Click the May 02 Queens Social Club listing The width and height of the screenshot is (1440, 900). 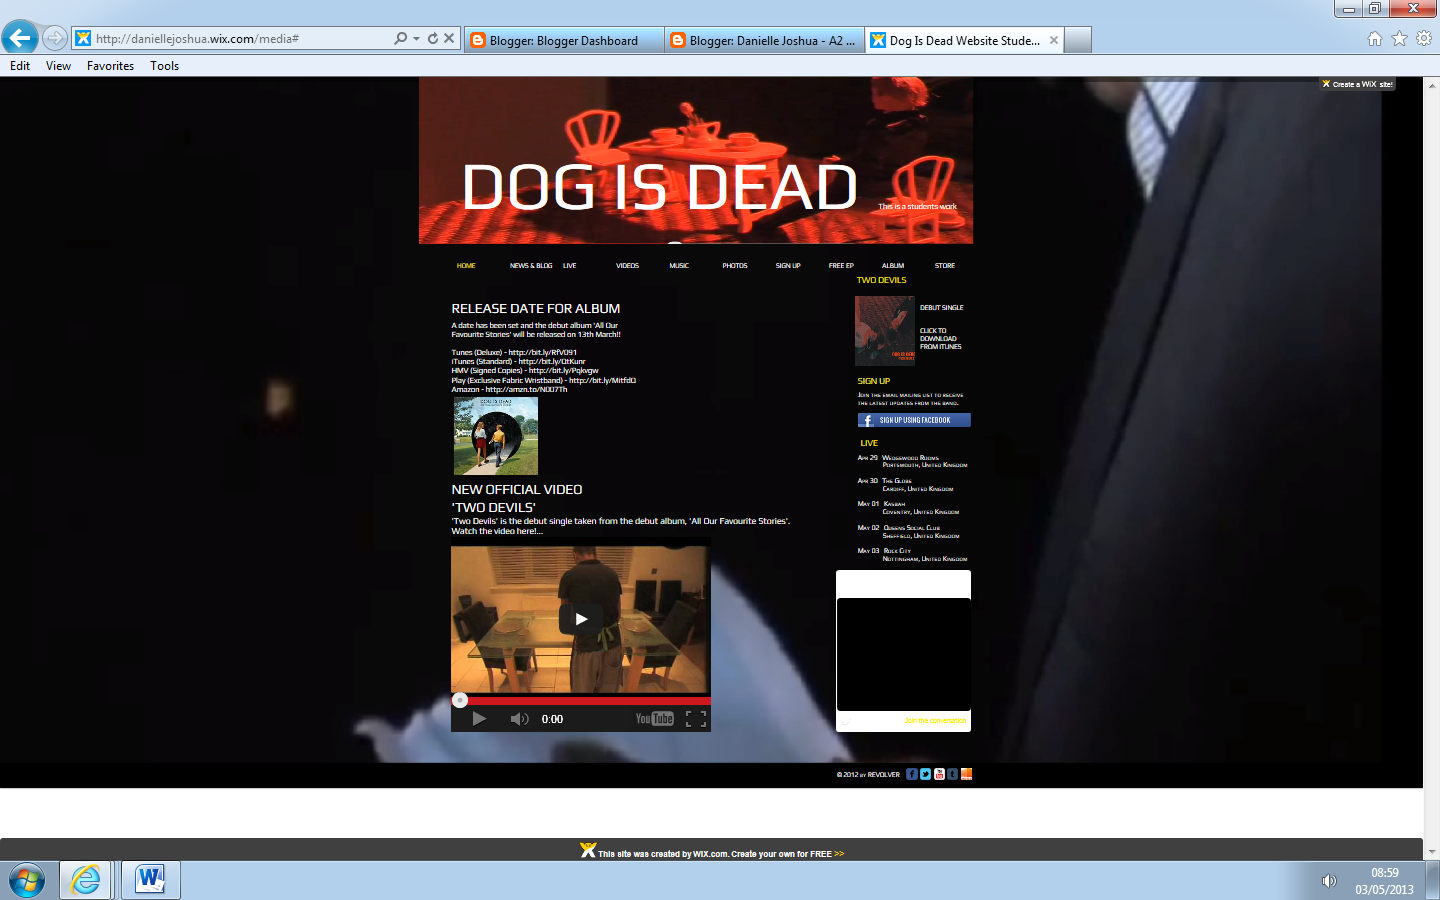point(908,532)
